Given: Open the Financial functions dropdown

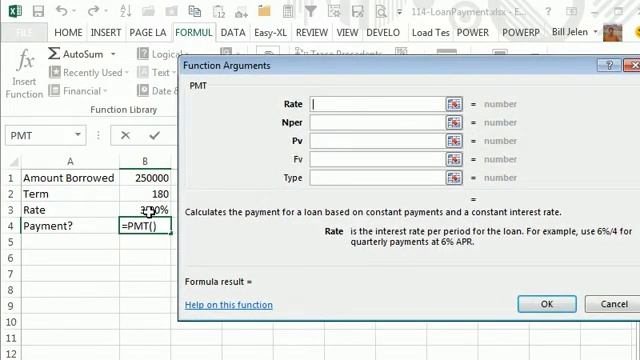Looking at the screenshot, I should click(x=105, y=91).
